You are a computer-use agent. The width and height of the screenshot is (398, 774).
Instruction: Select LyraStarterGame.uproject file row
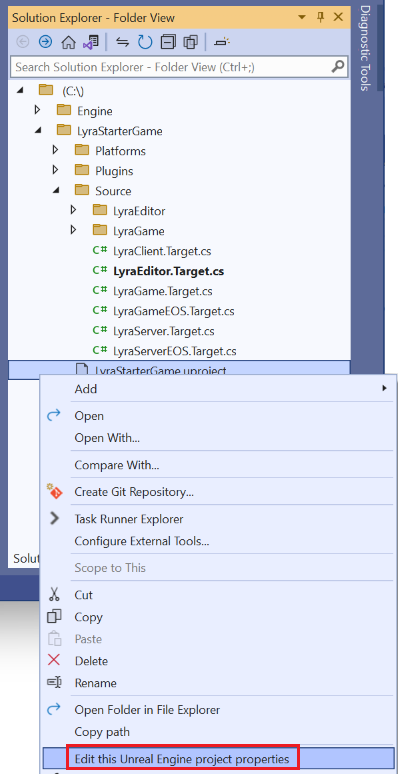coord(179,369)
